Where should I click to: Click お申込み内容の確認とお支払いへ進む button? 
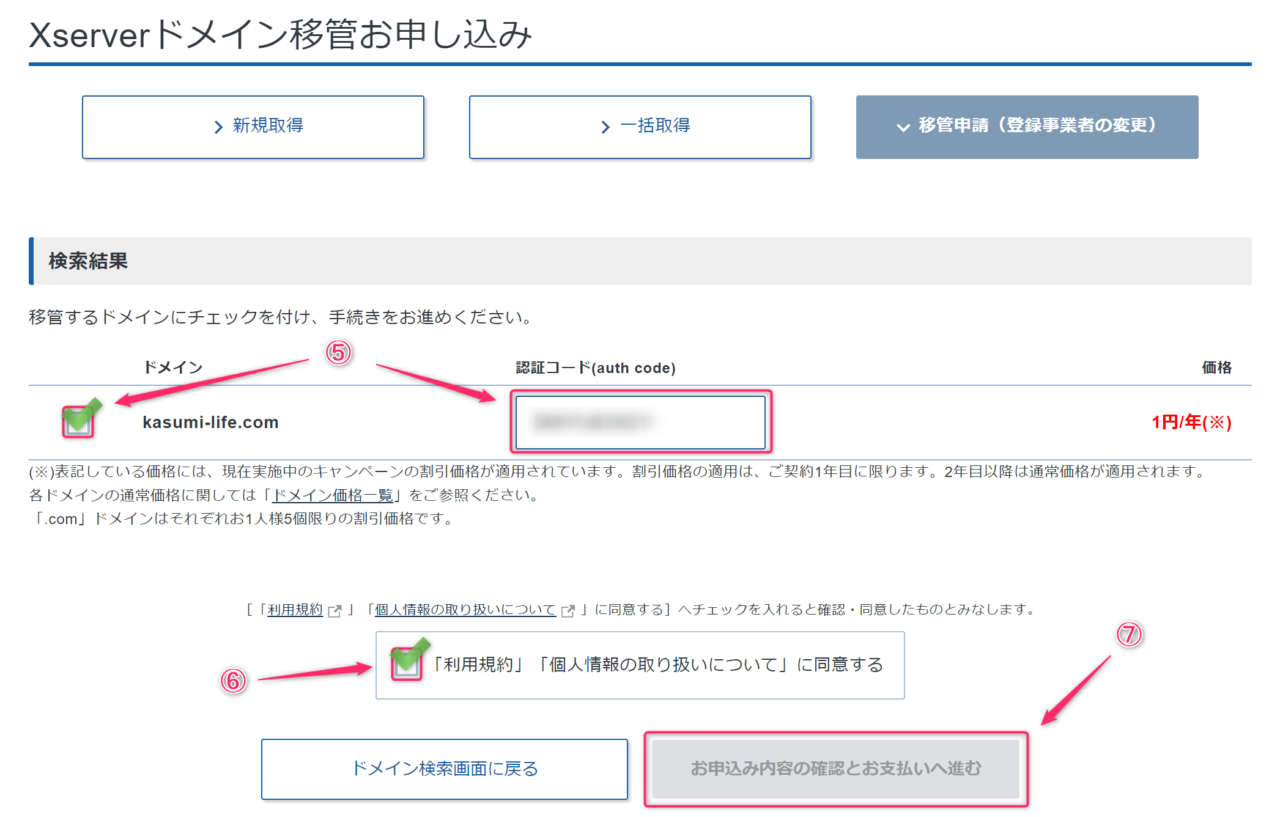836,769
